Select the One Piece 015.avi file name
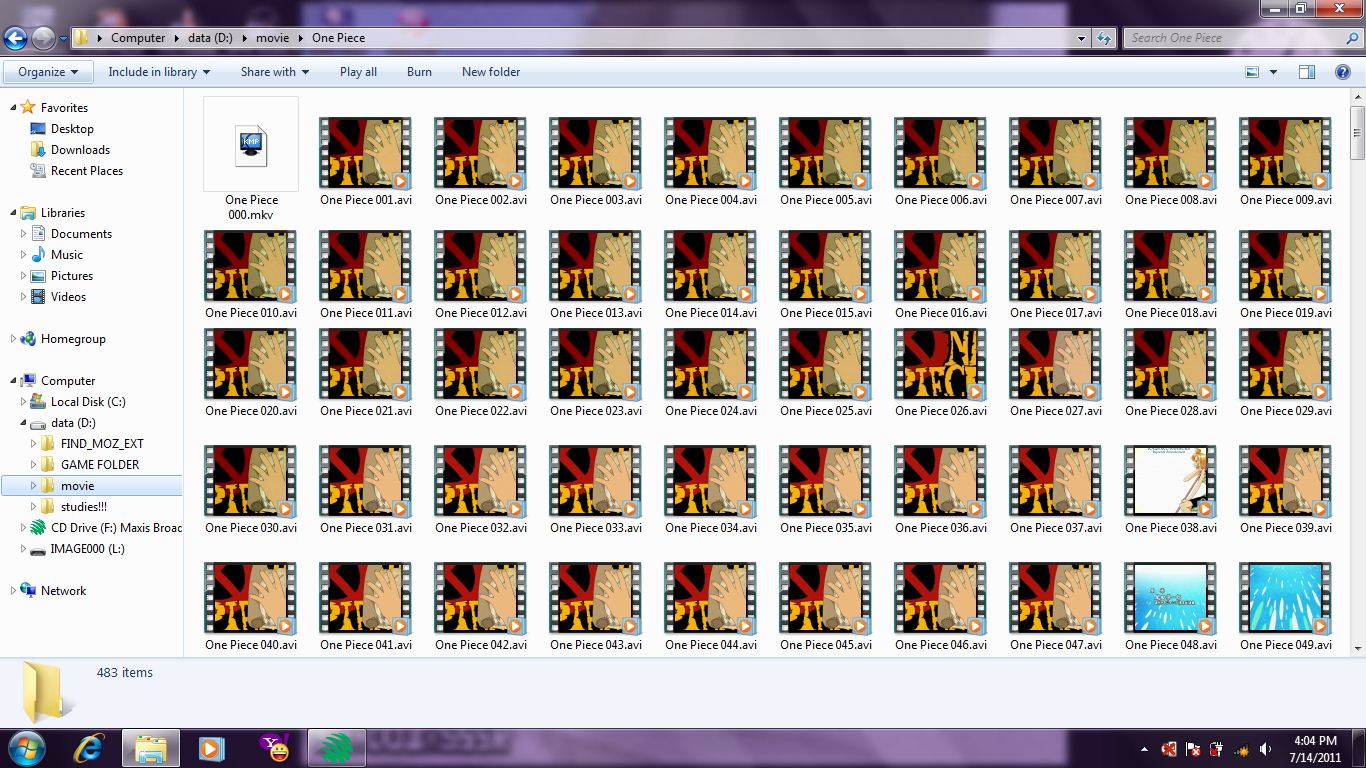Image resolution: width=1366 pixels, height=768 pixels. [826, 313]
